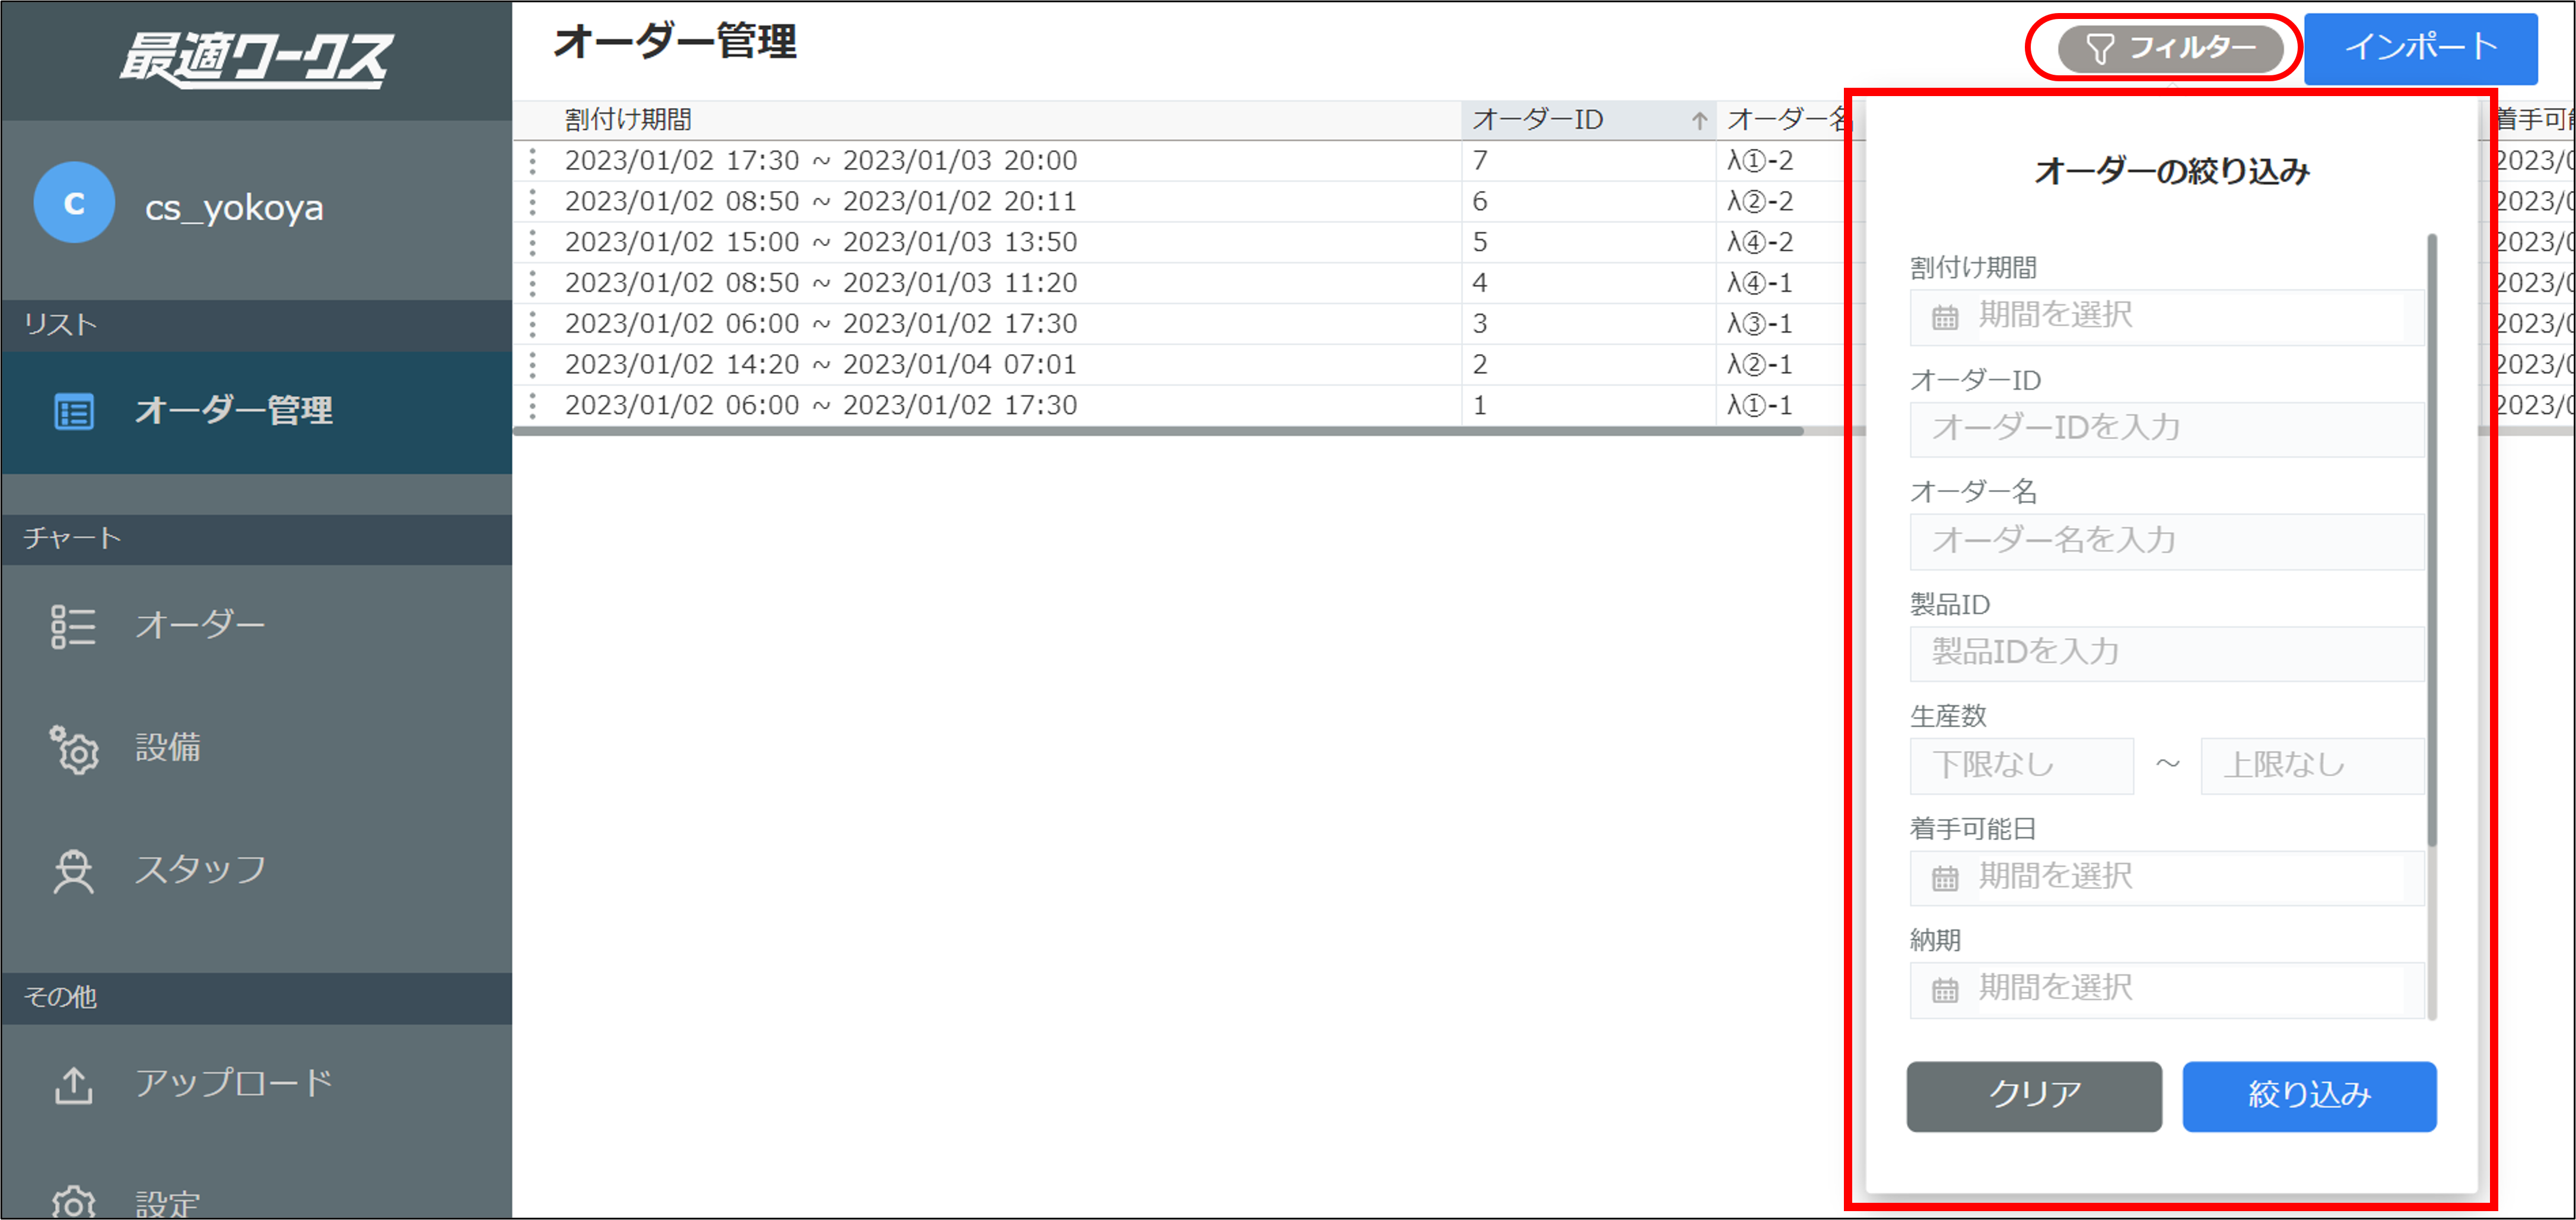Screen dimensions: 2576x1220
Task: Apply filter with 絞り込み button
Action: point(2309,1096)
